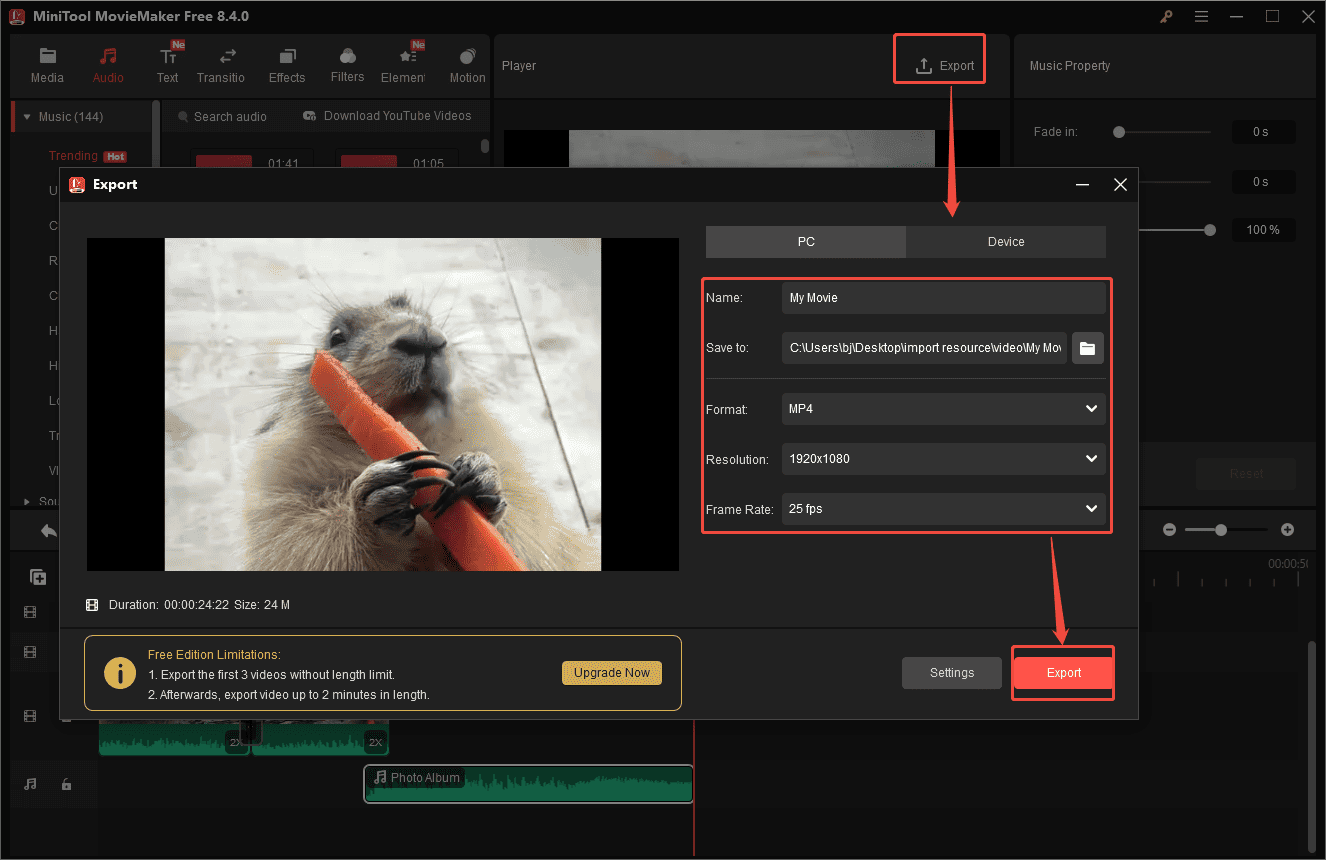The image size is (1326, 860).
Task: Open the Media tab icon
Action: coord(47,63)
